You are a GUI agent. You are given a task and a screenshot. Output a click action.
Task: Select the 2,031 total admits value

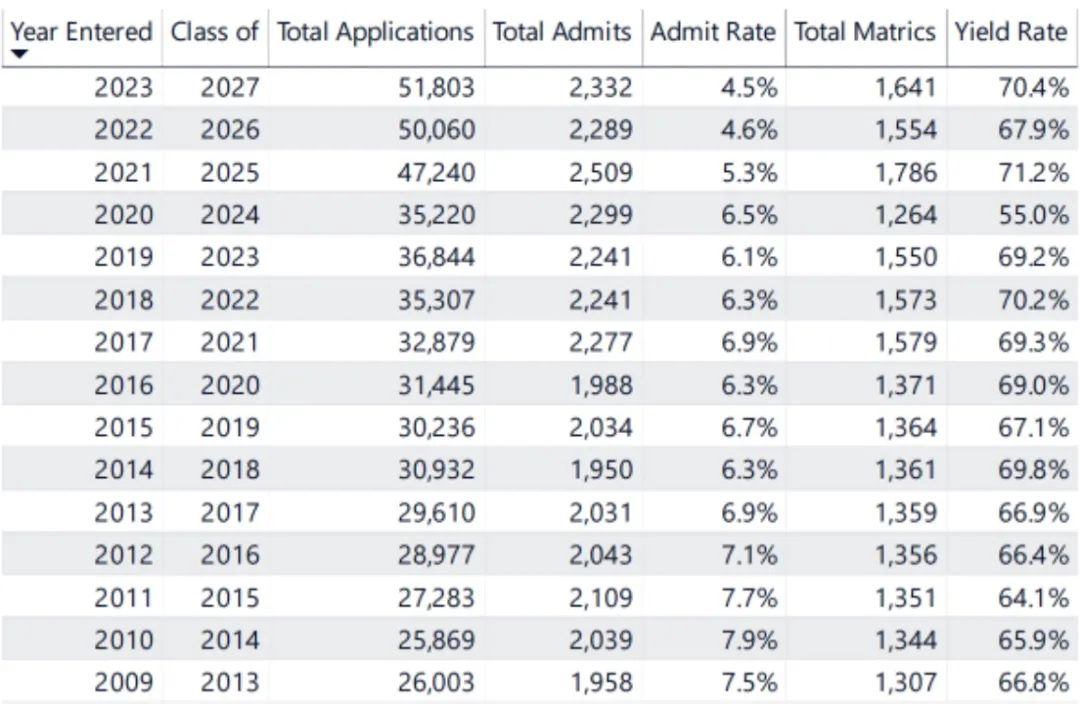tap(600, 513)
